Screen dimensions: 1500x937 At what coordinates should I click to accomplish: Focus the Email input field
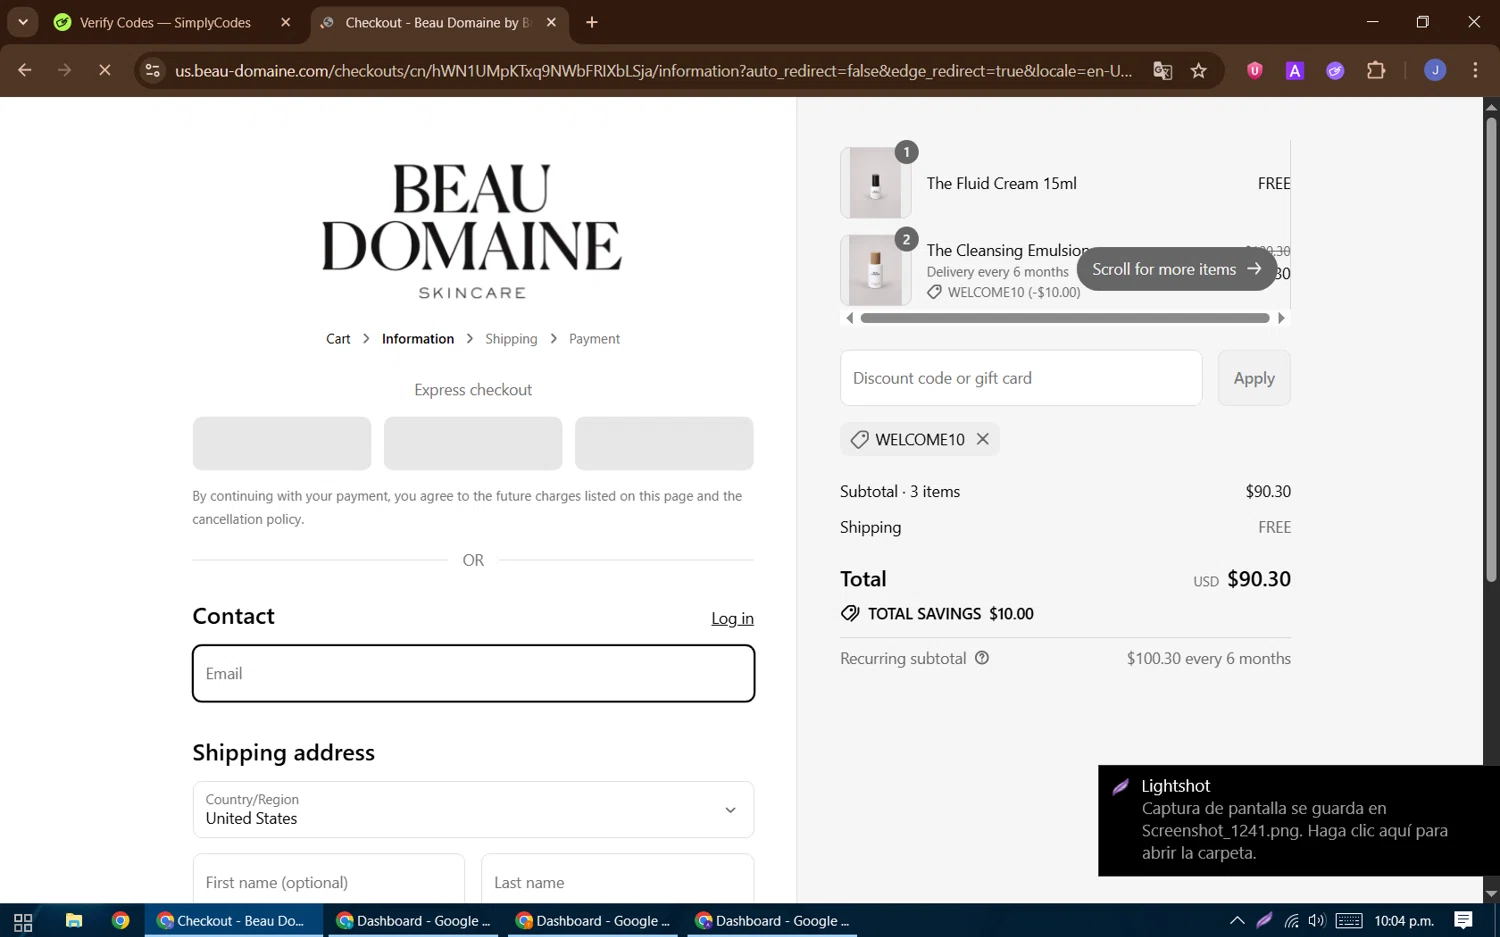[473, 673]
